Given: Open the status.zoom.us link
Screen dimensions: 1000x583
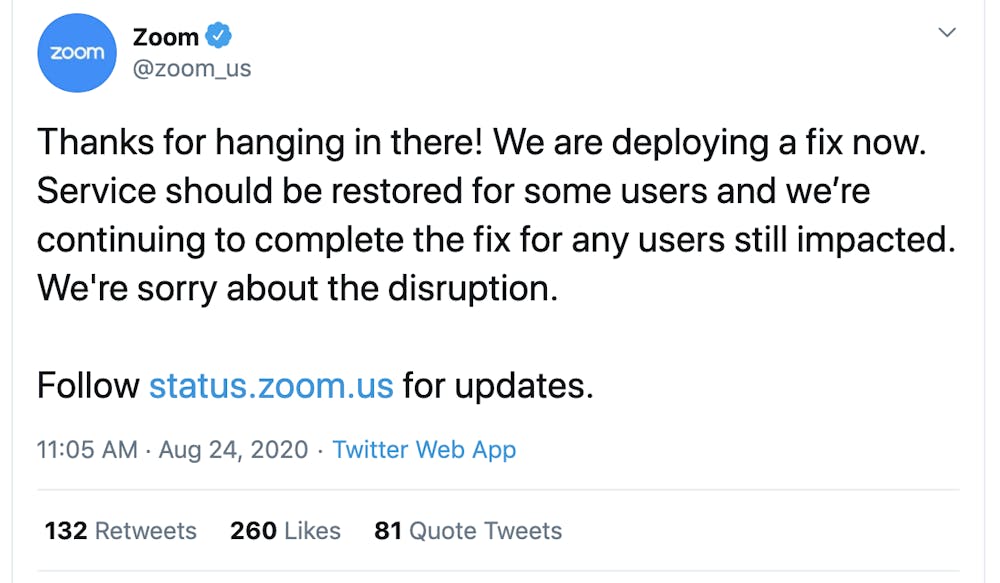Looking at the screenshot, I should tap(270, 385).
